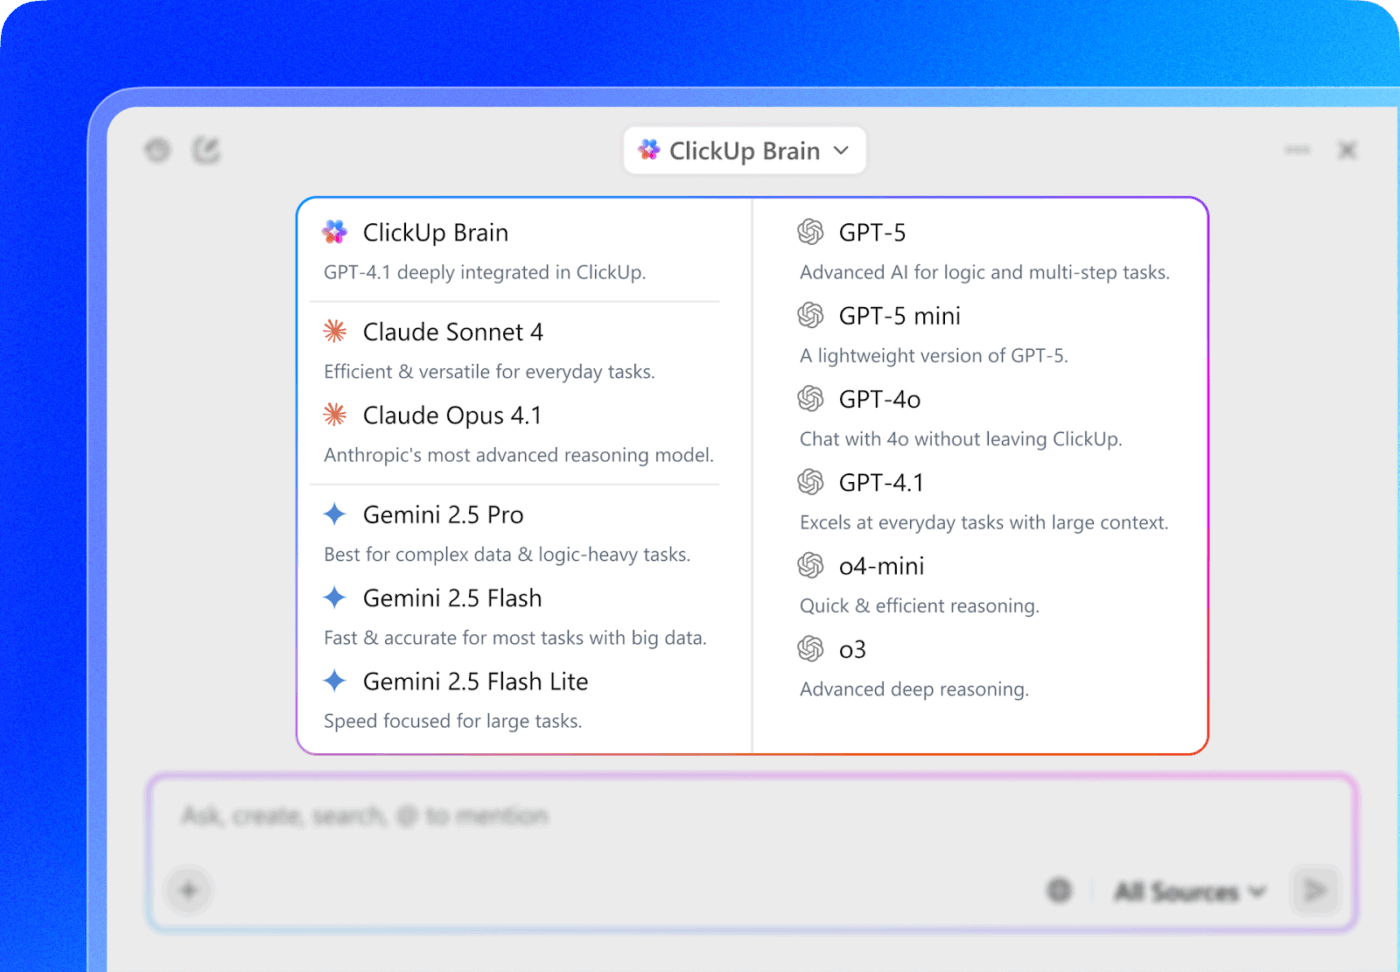This screenshot has height=972, width=1400.
Task: Select GPT-4o from the model menu
Action: click(878, 398)
